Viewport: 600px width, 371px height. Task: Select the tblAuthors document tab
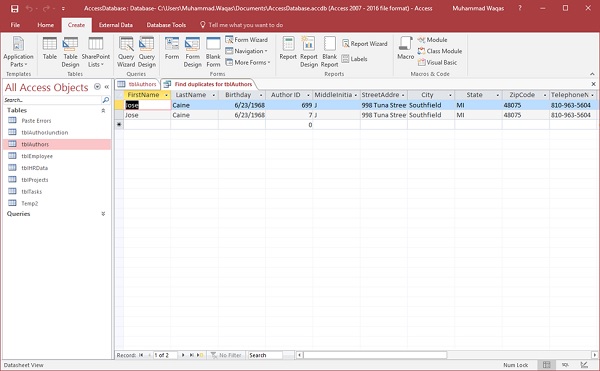point(138,84)
